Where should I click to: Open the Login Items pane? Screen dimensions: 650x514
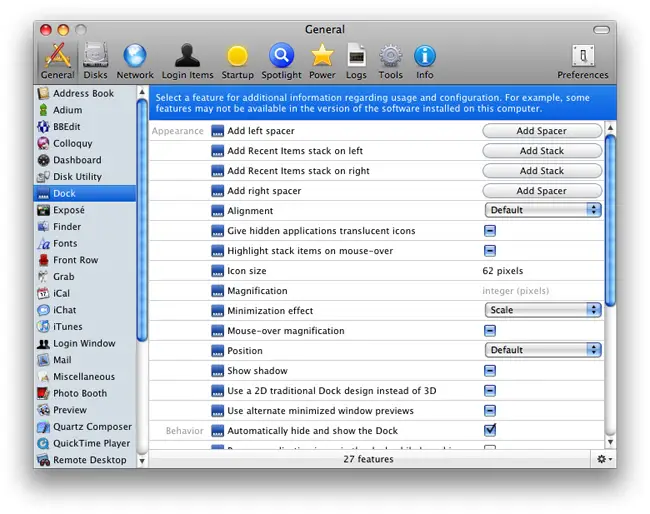[x=187, y=61]
